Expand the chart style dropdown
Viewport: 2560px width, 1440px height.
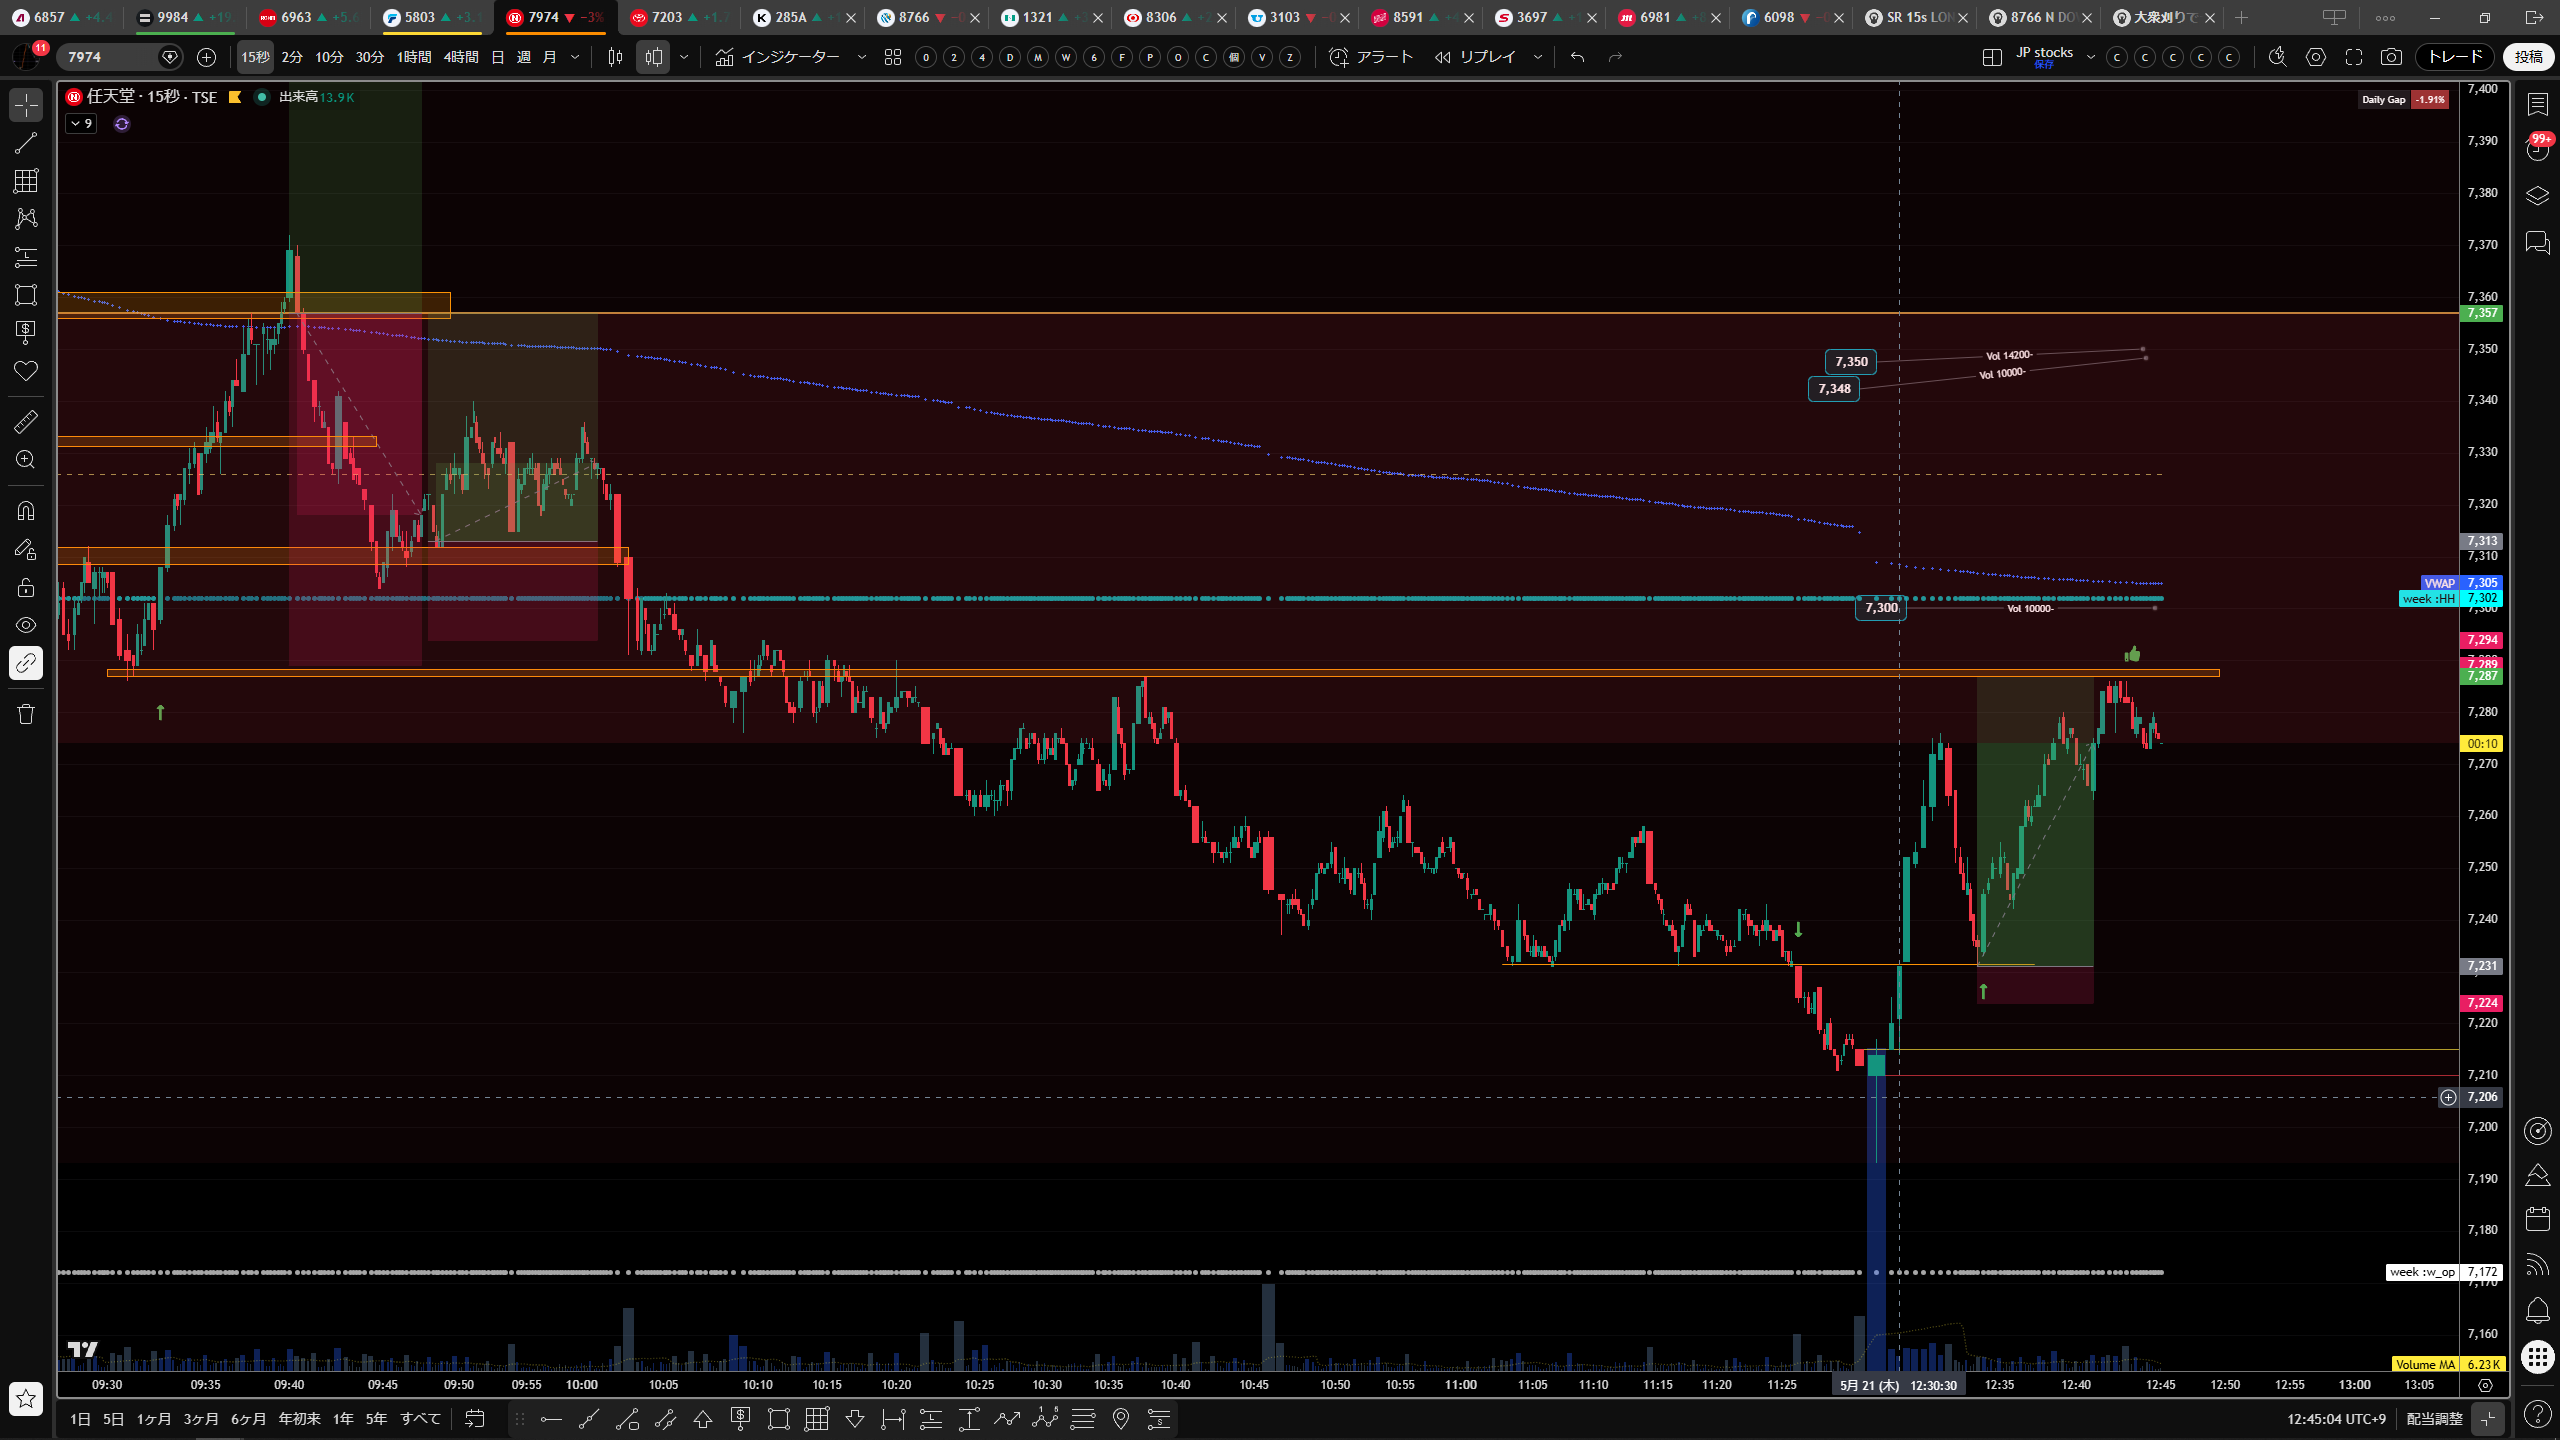click(x=684, y=57)
